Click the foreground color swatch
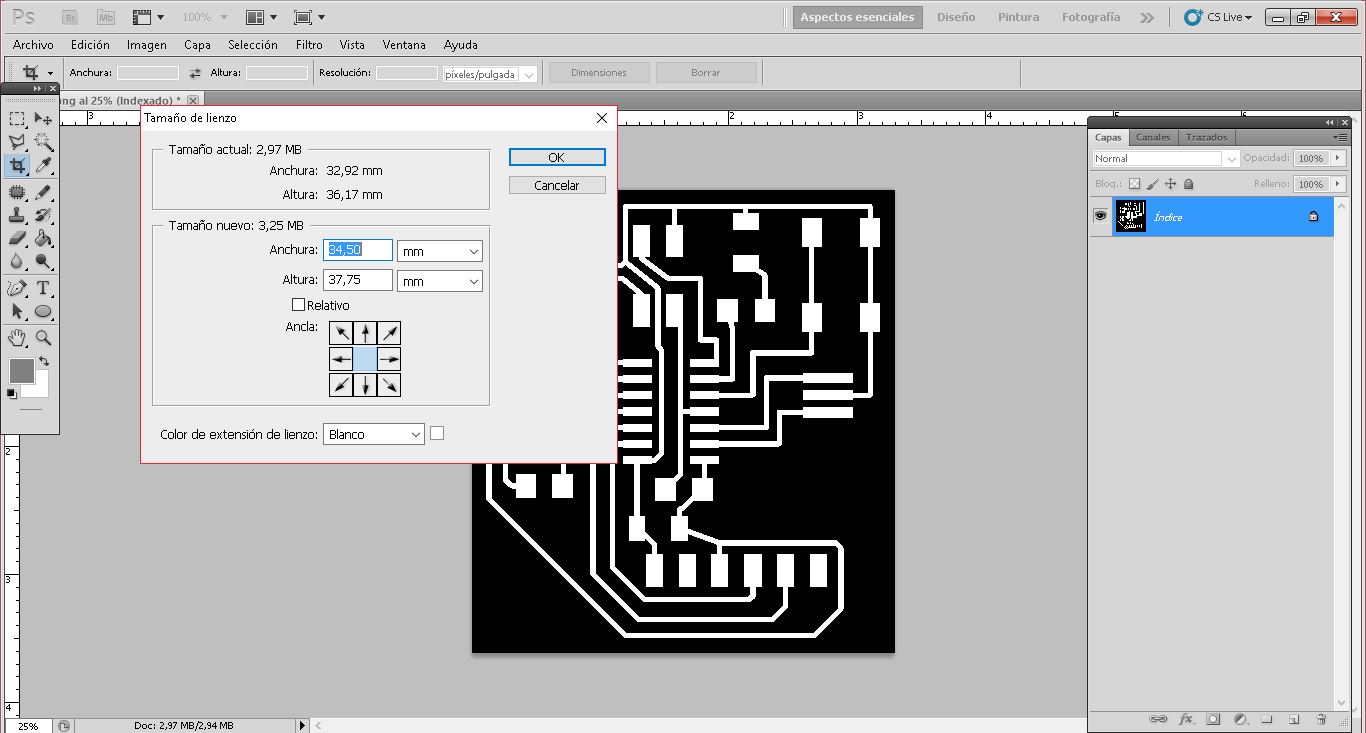1366x733 pixels. [21, 370]
